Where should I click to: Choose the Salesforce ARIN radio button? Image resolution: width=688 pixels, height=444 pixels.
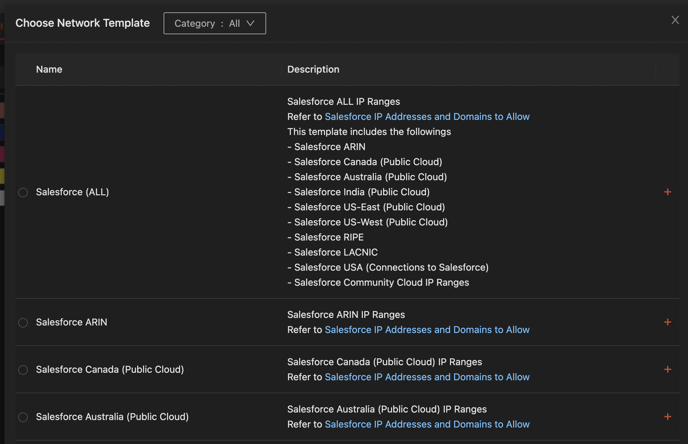pyautogui.click(x=23, y=322)
